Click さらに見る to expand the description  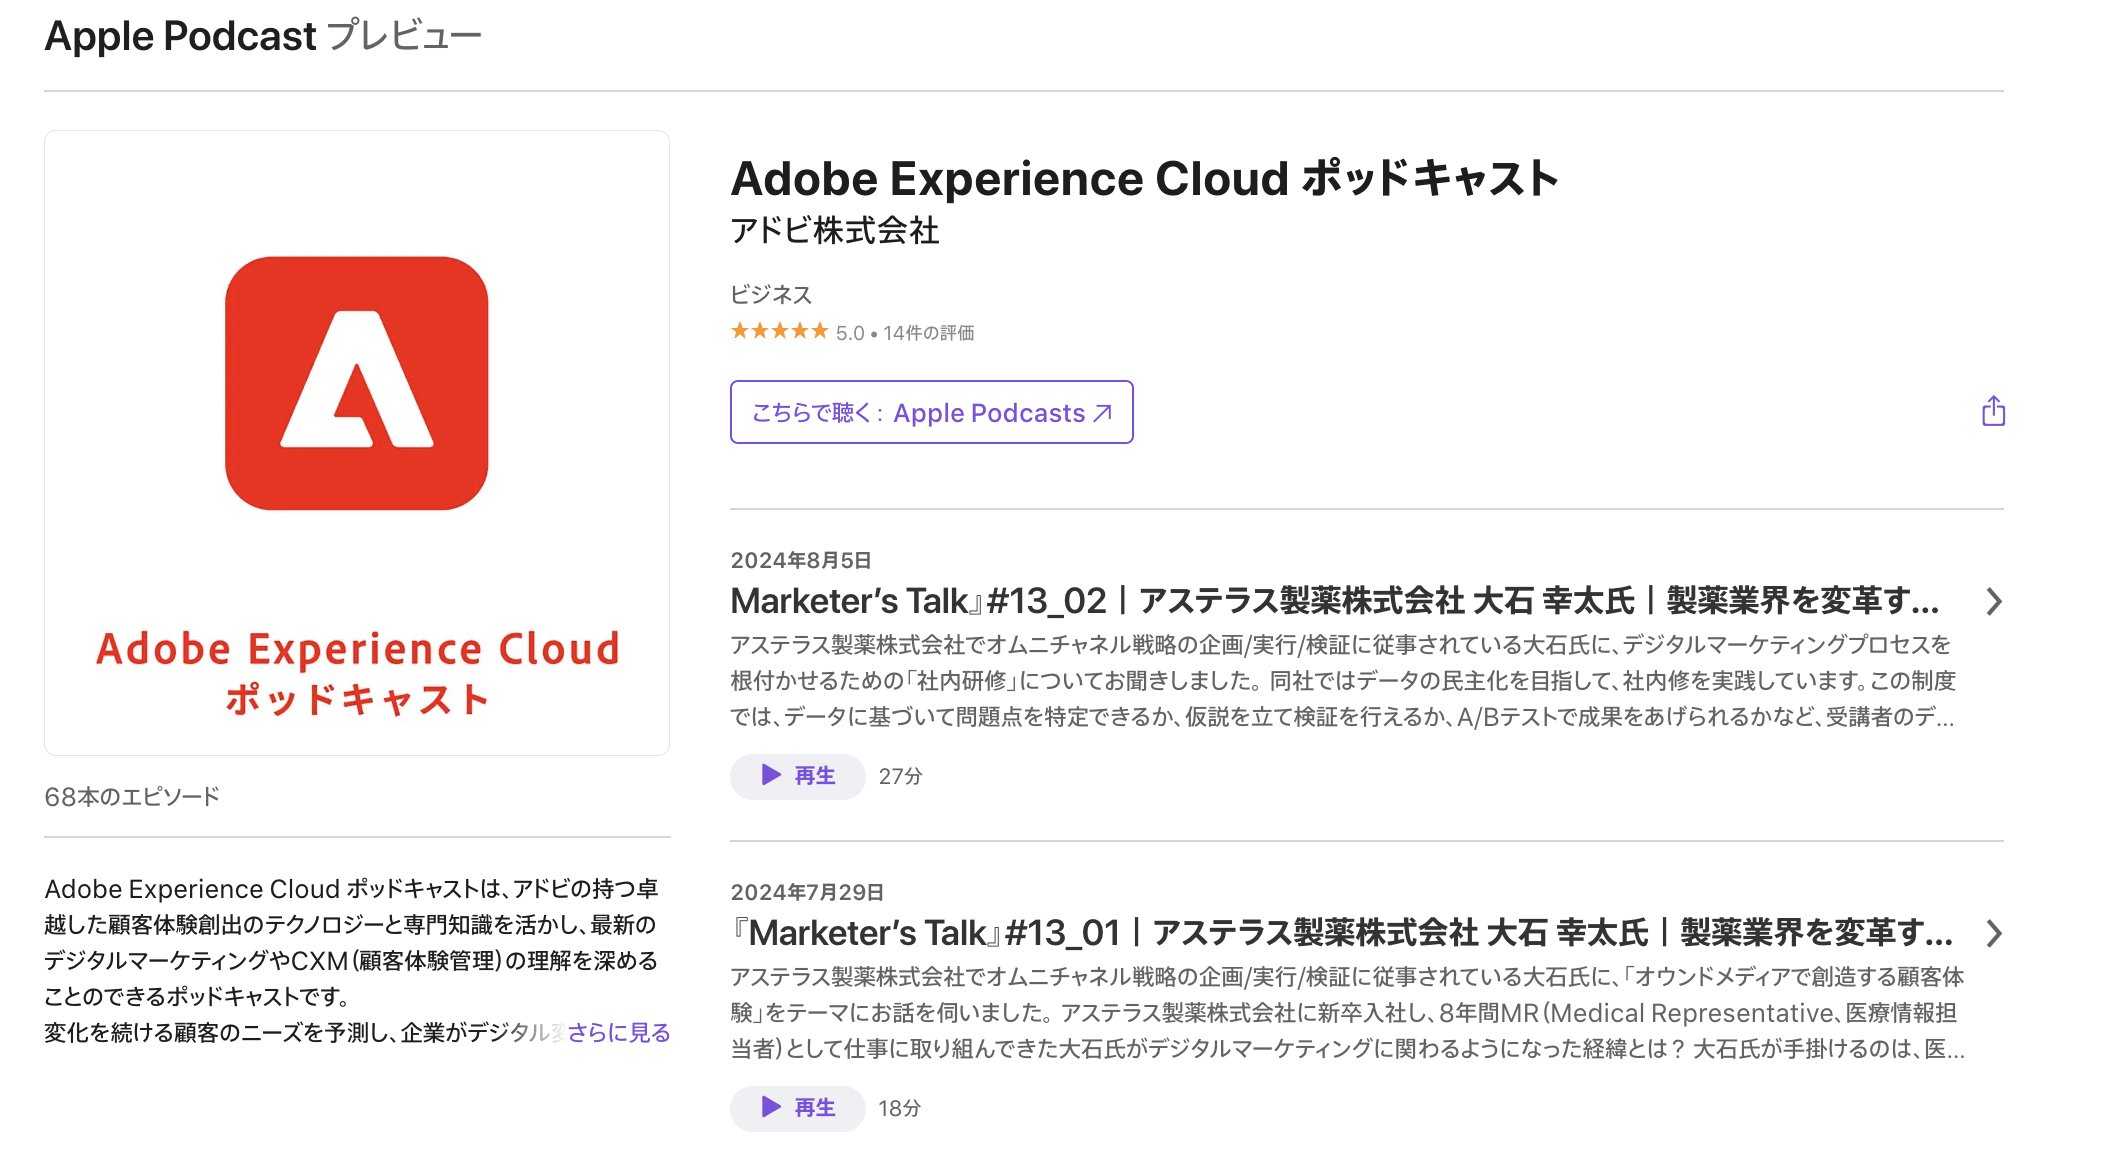click(618, 1032)
